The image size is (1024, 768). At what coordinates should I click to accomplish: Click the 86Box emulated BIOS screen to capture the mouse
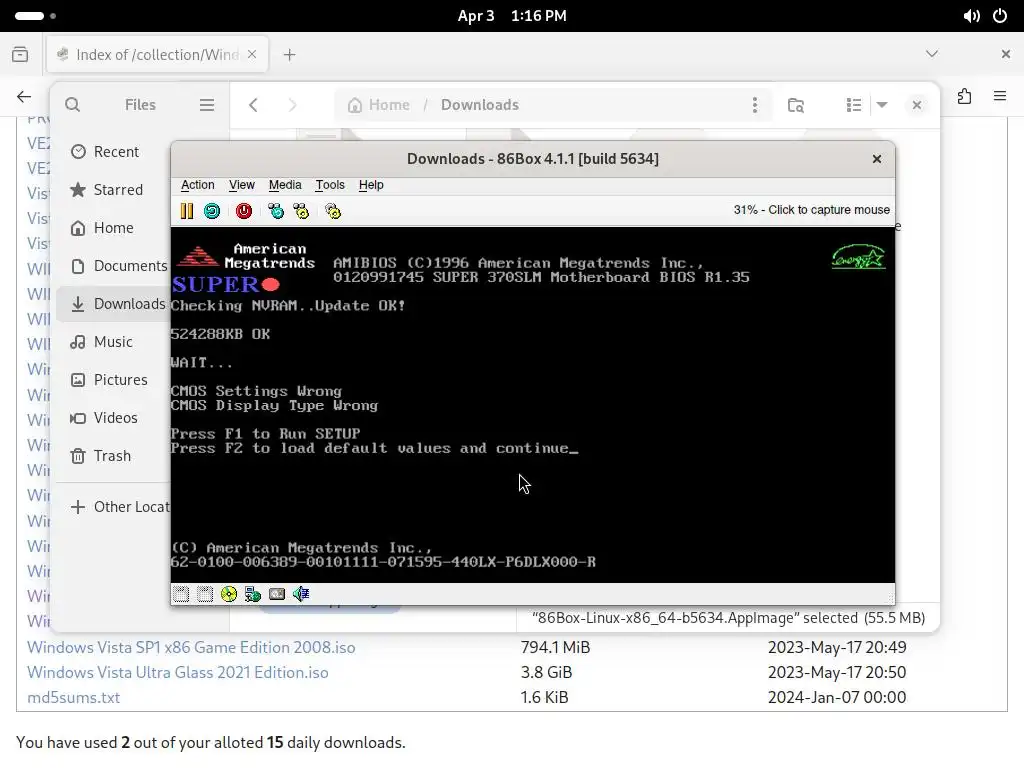532,405
